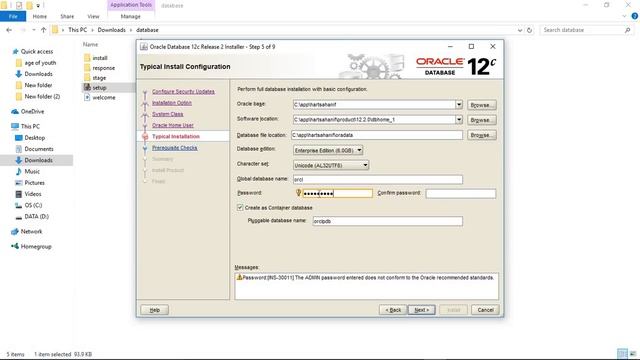Browse for Software location
The image size is (640, 360).
click(x=482, y=120)
